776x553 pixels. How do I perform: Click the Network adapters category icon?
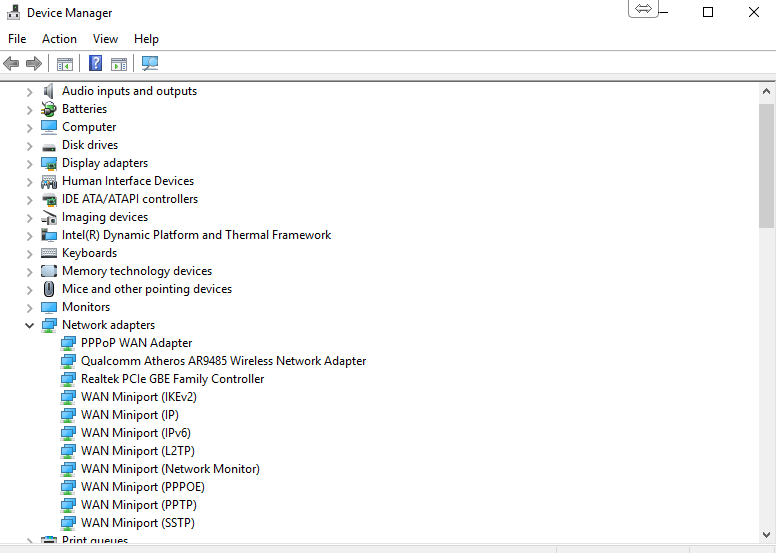[49, 325]
